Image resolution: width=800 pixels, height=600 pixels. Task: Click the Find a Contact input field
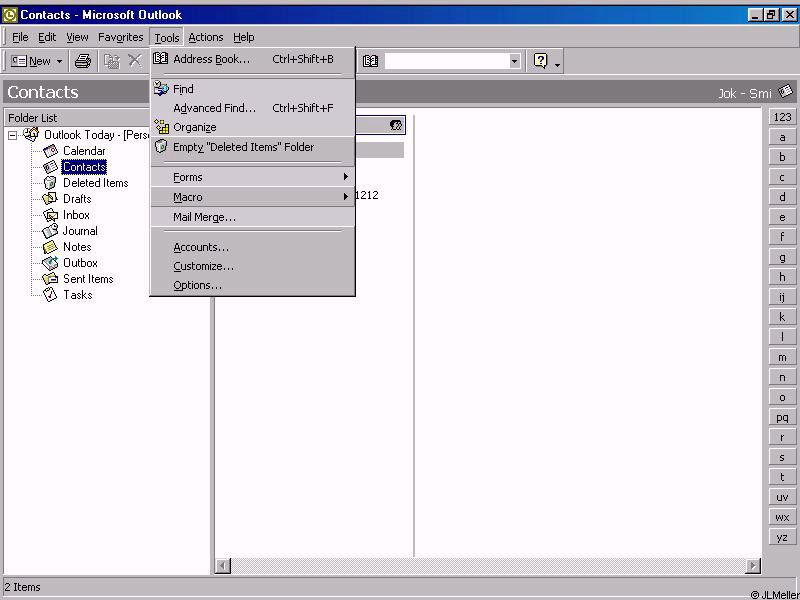[x=446, y=61]
